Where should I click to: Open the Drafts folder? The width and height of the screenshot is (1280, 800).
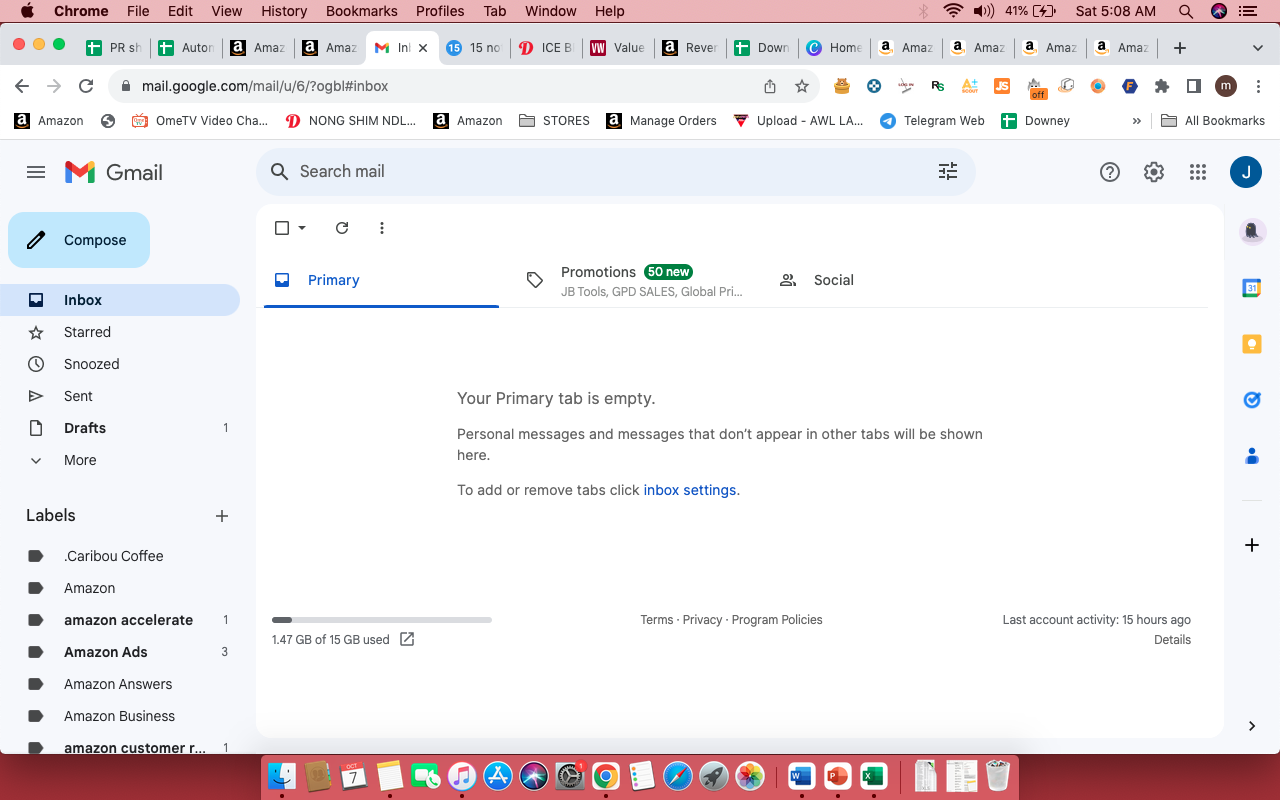pyautogui.click(x=120, y=428)
